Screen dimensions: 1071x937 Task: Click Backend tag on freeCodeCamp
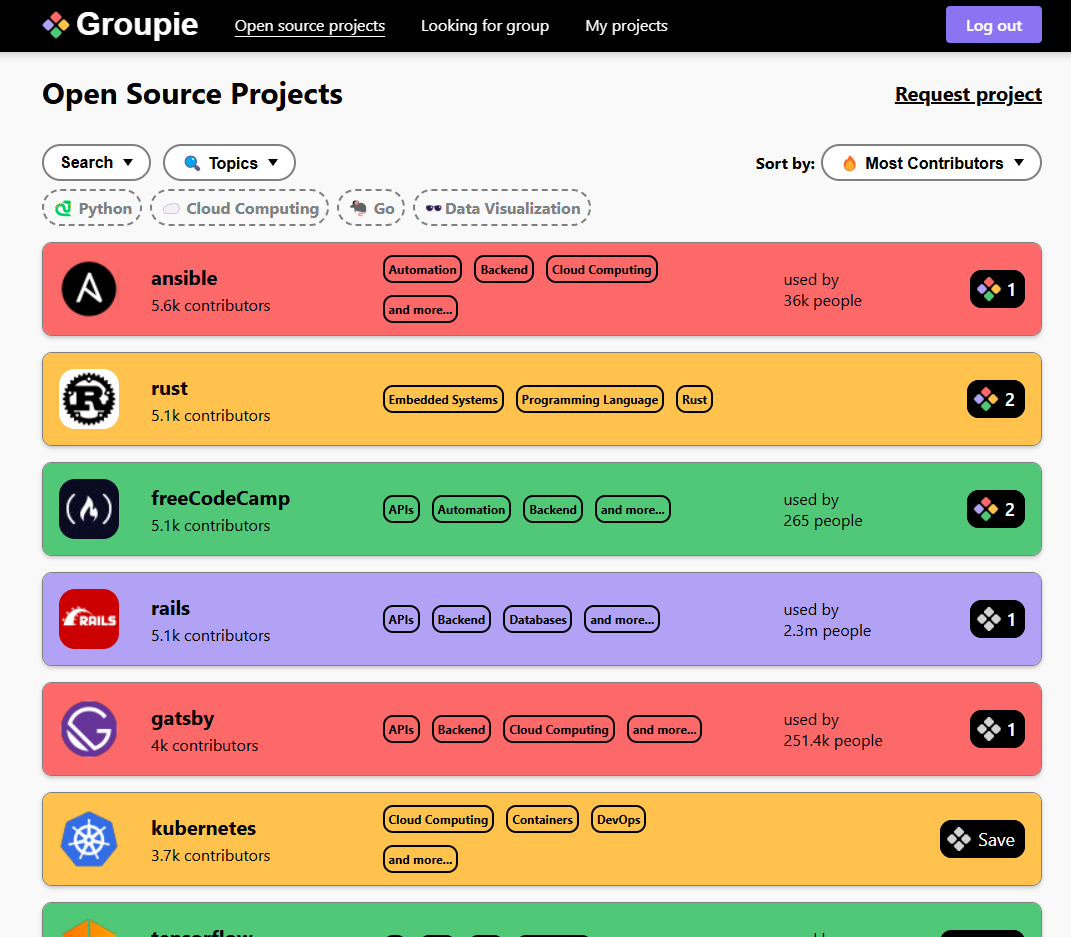[553, 509]
